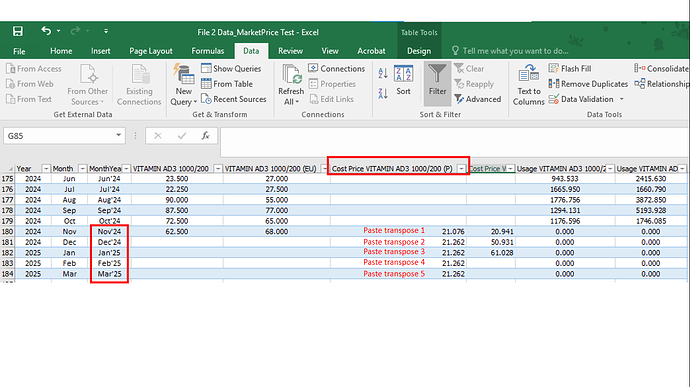Open the Sort dialog icon
The height and width of the screenshot is (387, 690).
403,80
